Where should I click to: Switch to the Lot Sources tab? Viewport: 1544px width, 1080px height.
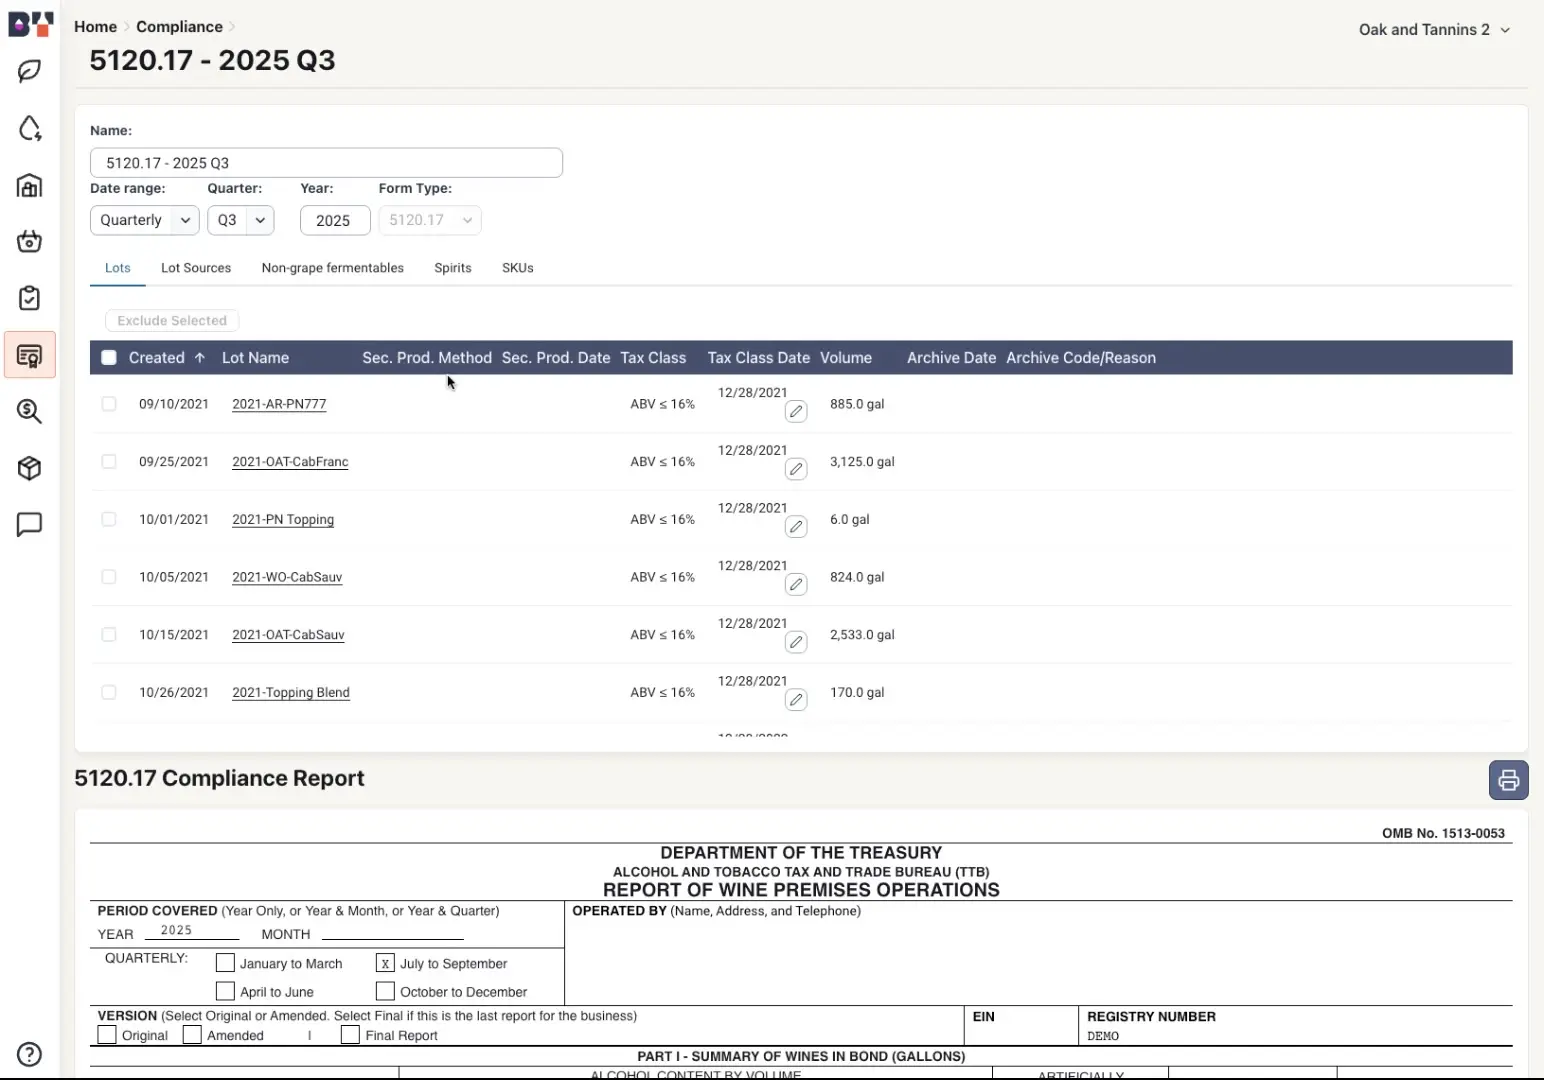click(196, 268)
